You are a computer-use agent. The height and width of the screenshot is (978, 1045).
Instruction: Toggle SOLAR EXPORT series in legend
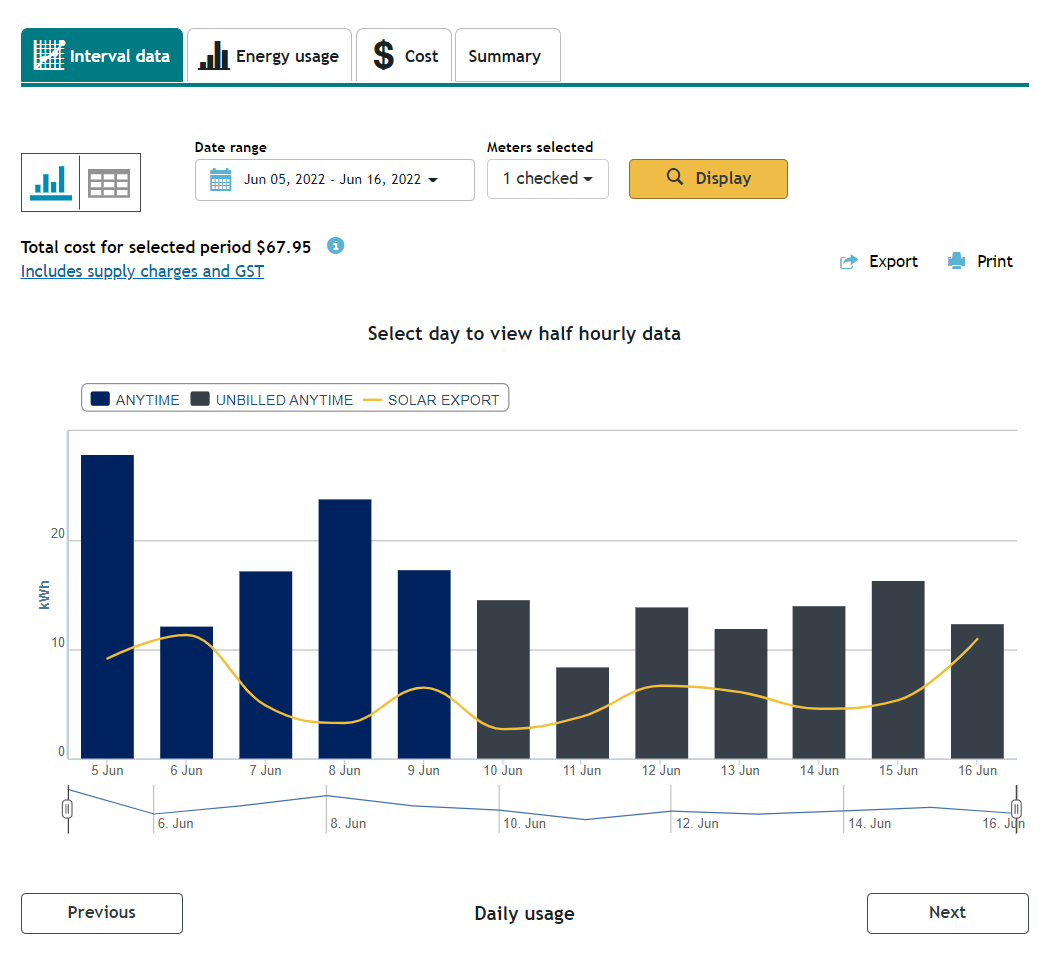pos(431,399)
